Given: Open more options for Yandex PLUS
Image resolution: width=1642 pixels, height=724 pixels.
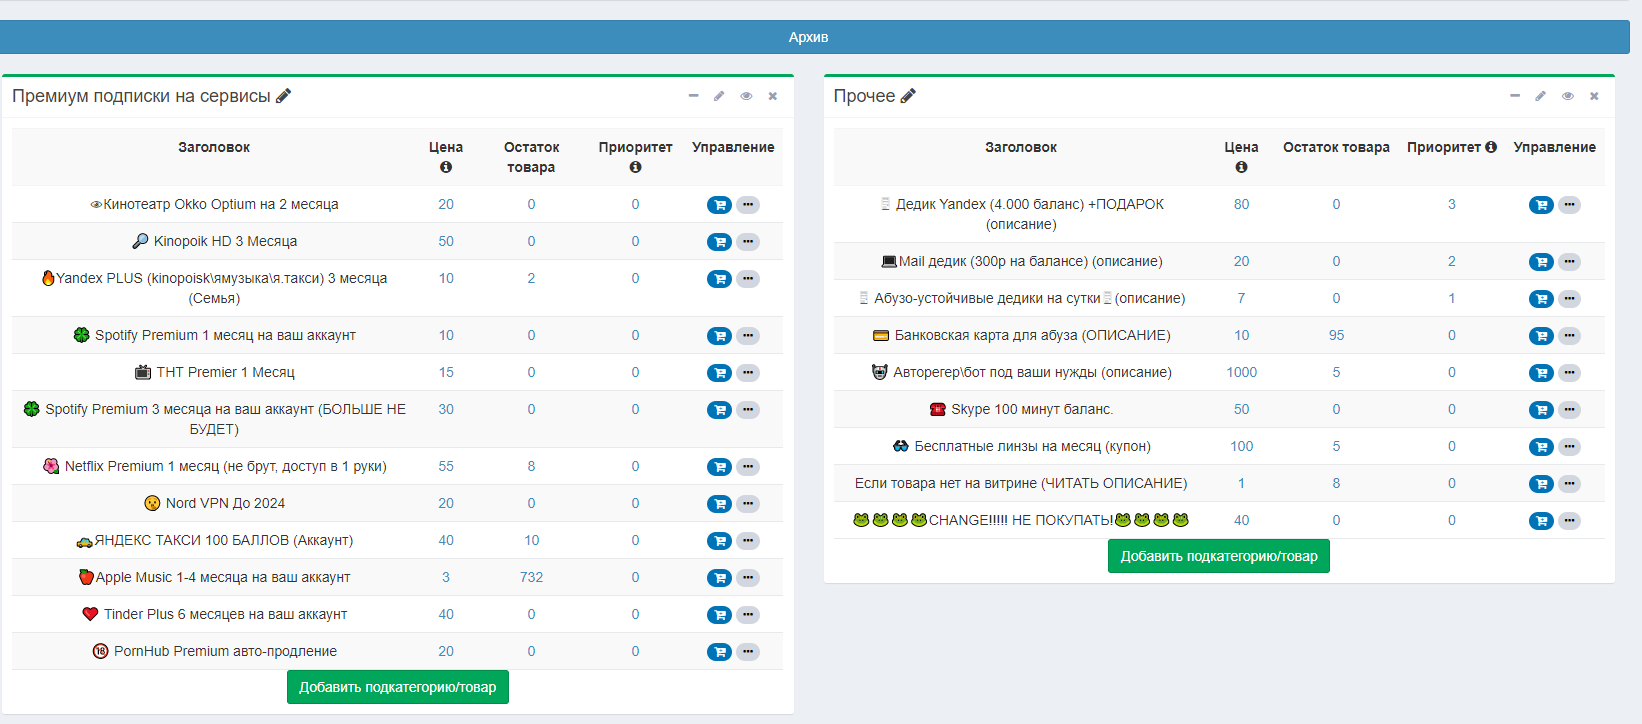Looking at the screenshot, I should [x=748, y=279].
